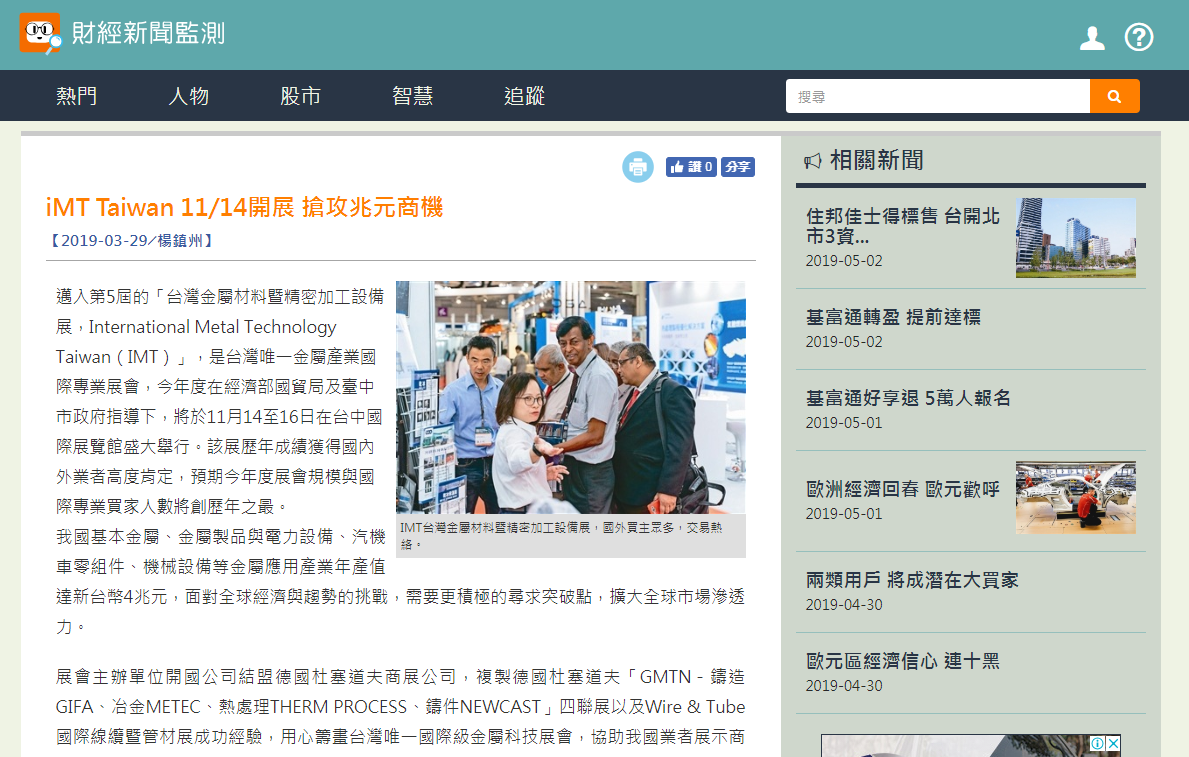Click the Facebook 分享 share button
This screenshot has height=757, width=1189.
(x=737, y=167)
